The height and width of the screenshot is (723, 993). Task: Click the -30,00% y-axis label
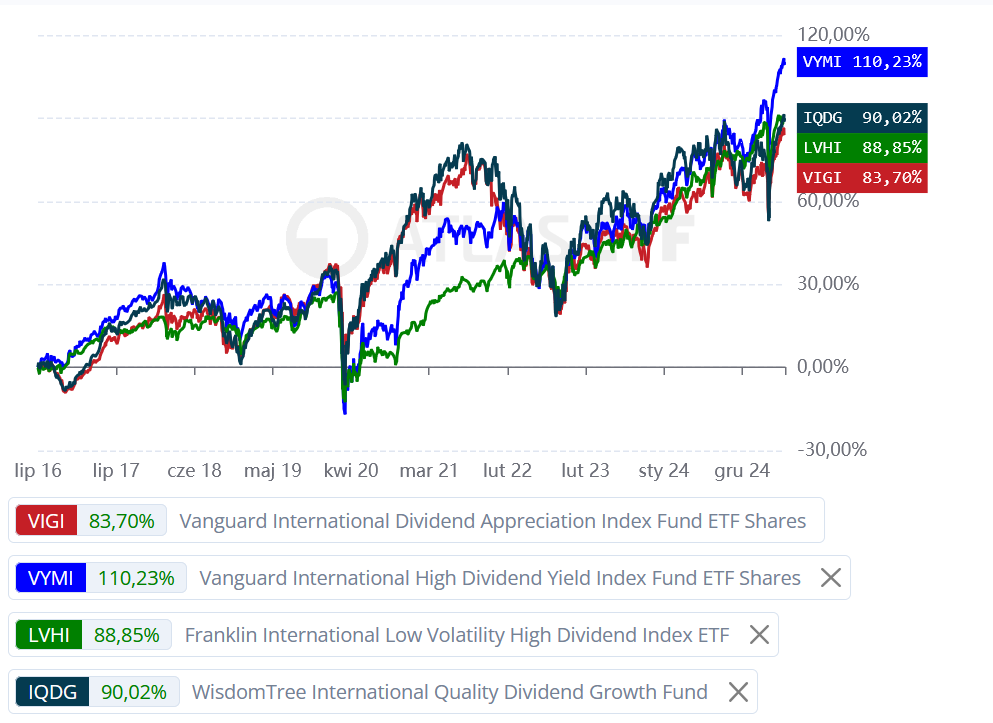pyautogui.click(x=832, y=450)
